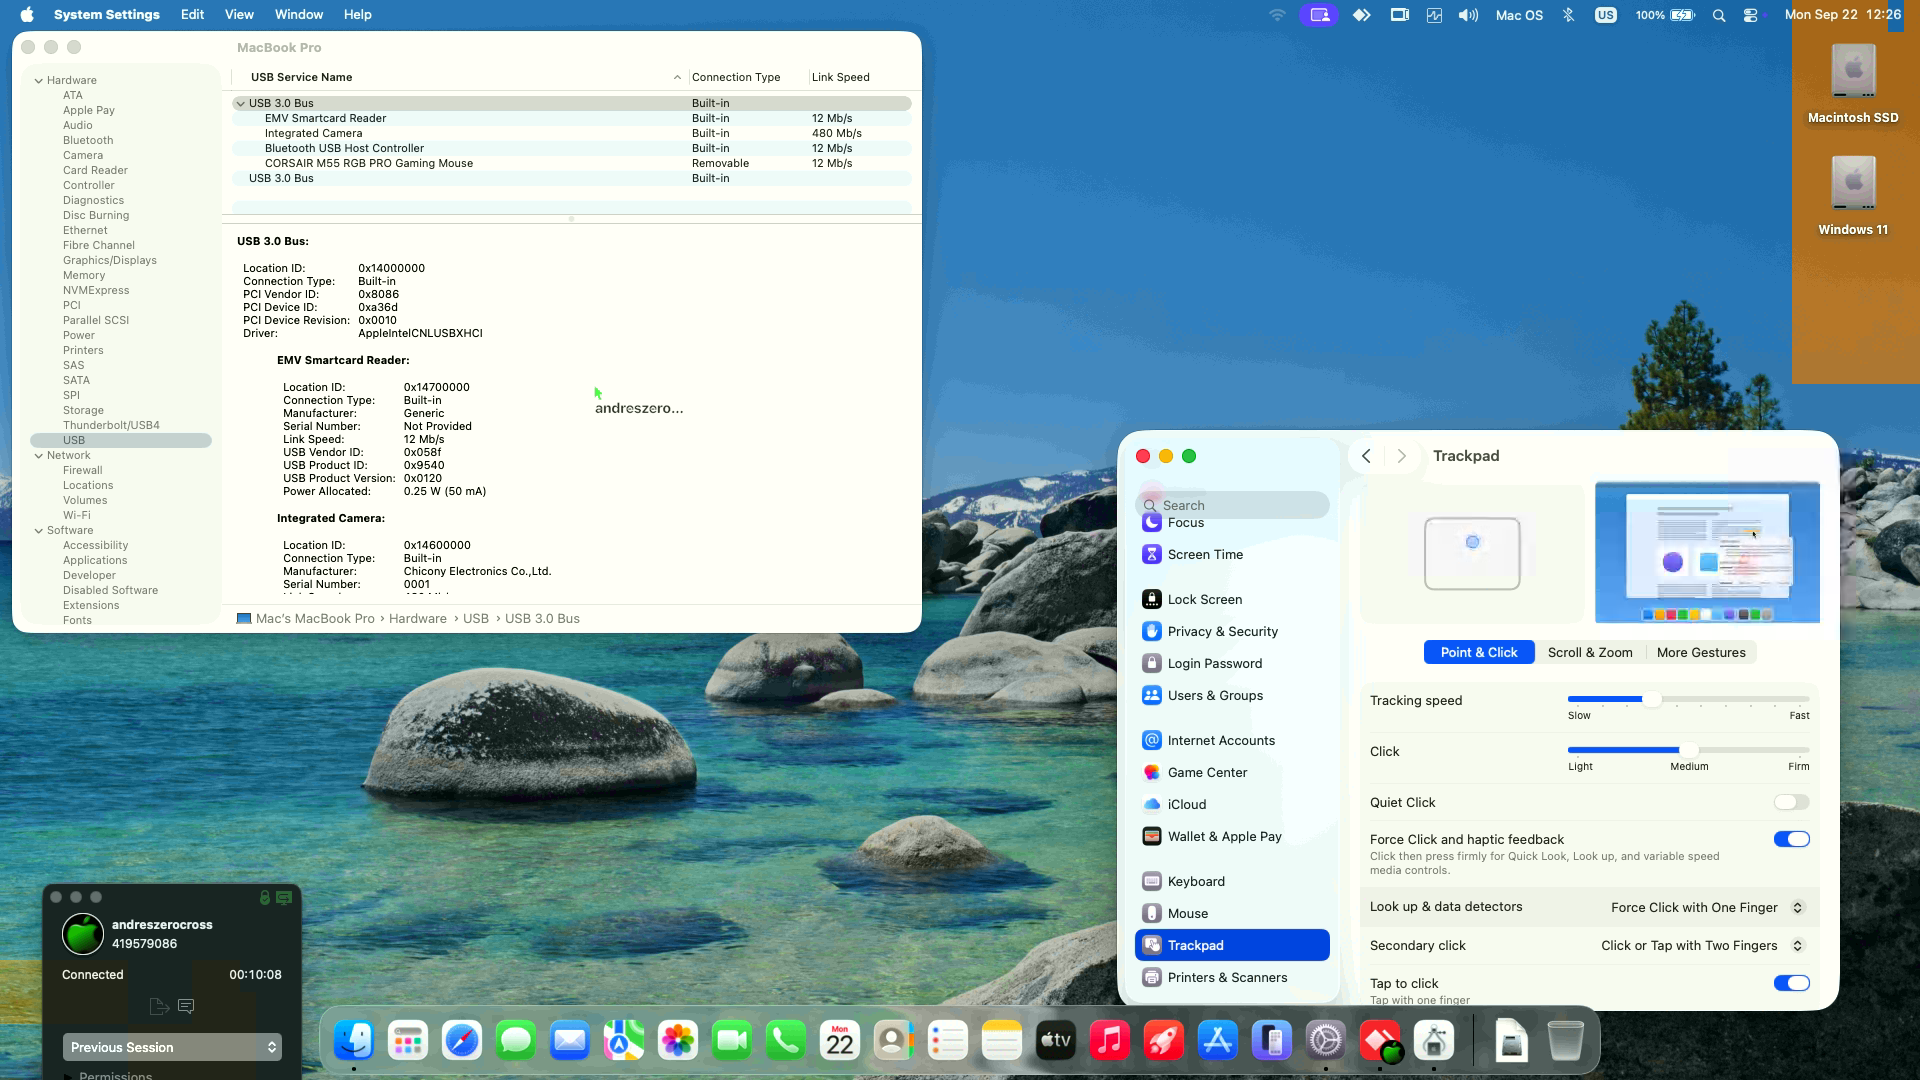The width and height of the screenshot is (1920, 1080).
Task: Open the Macintosh SSD desktop drive
Action: pos(1853,84)
